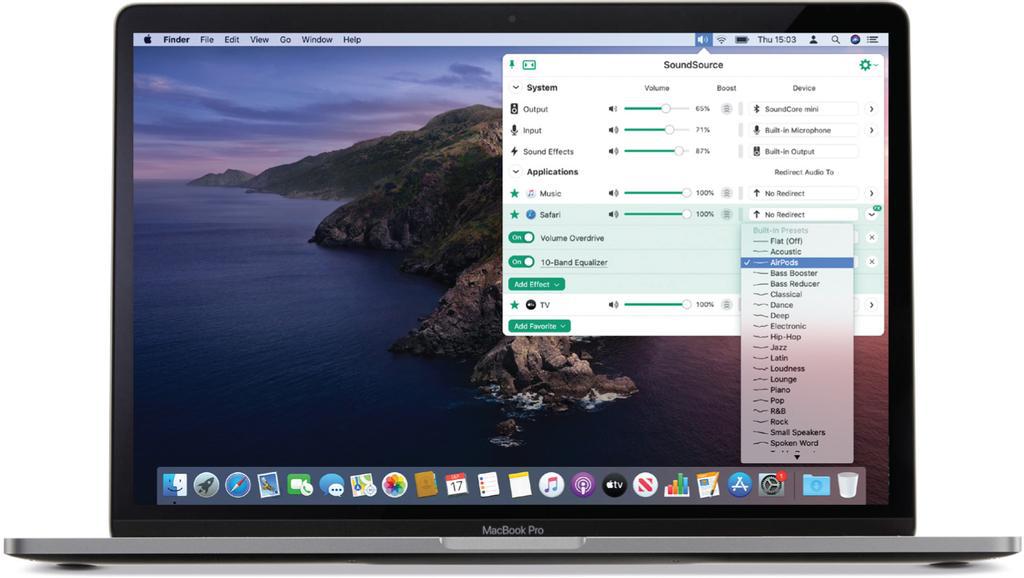The width and height of the screenshot is (1024, 578).
Task: Choose the Classical preset
Action: click(x=797, y=295)
